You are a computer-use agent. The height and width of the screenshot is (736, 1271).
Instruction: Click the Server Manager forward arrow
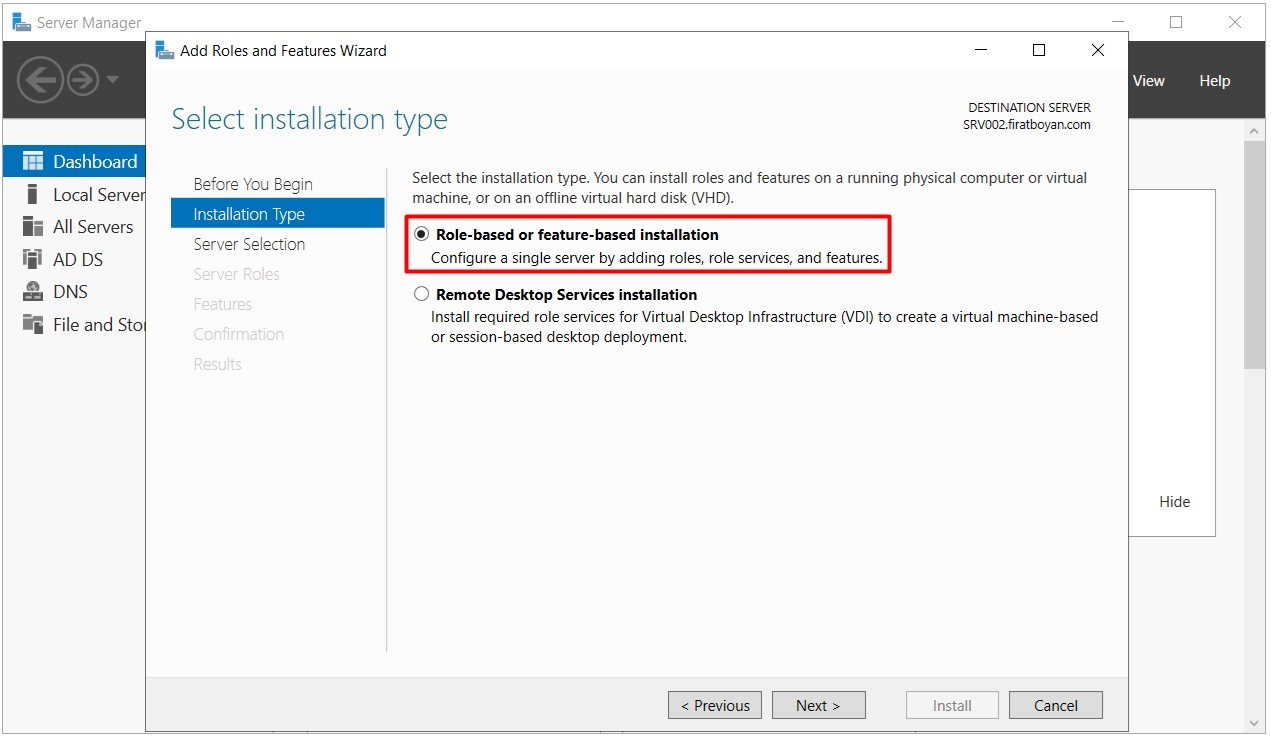click(x=84, y=80)
